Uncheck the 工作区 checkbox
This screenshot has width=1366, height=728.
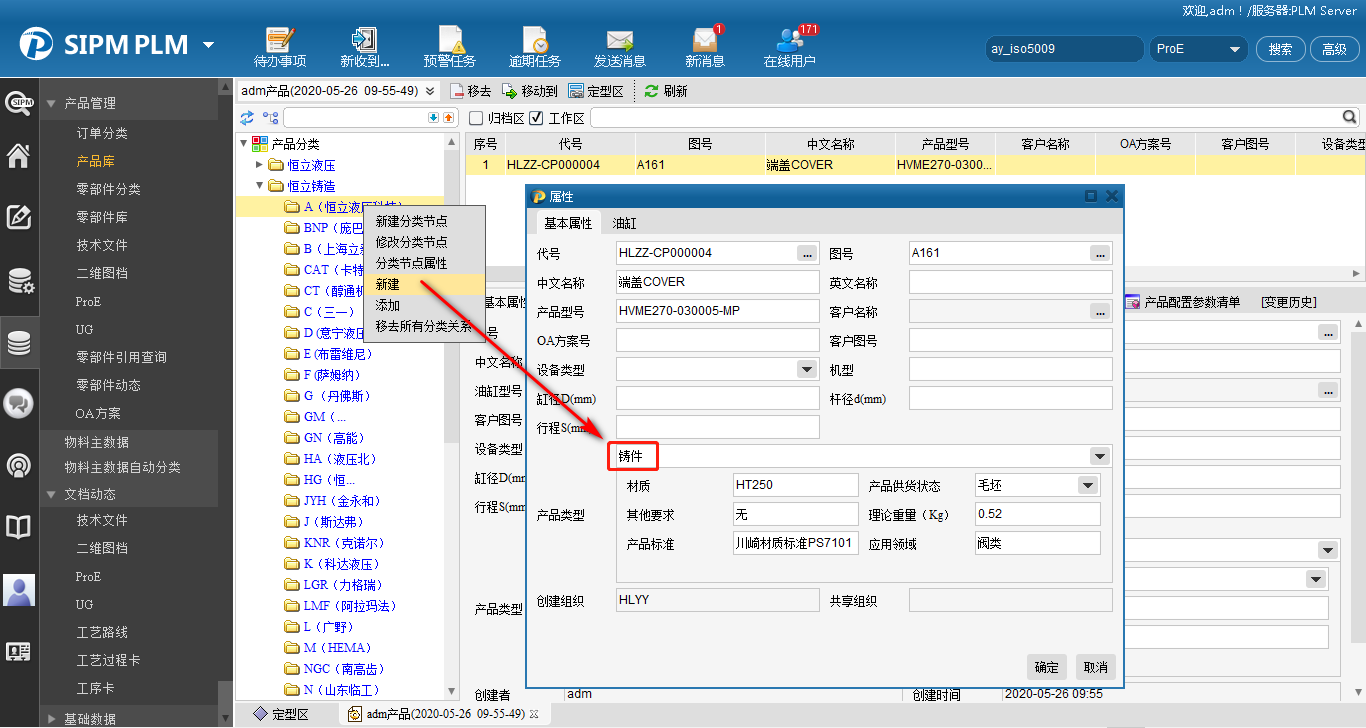point(536,118)
